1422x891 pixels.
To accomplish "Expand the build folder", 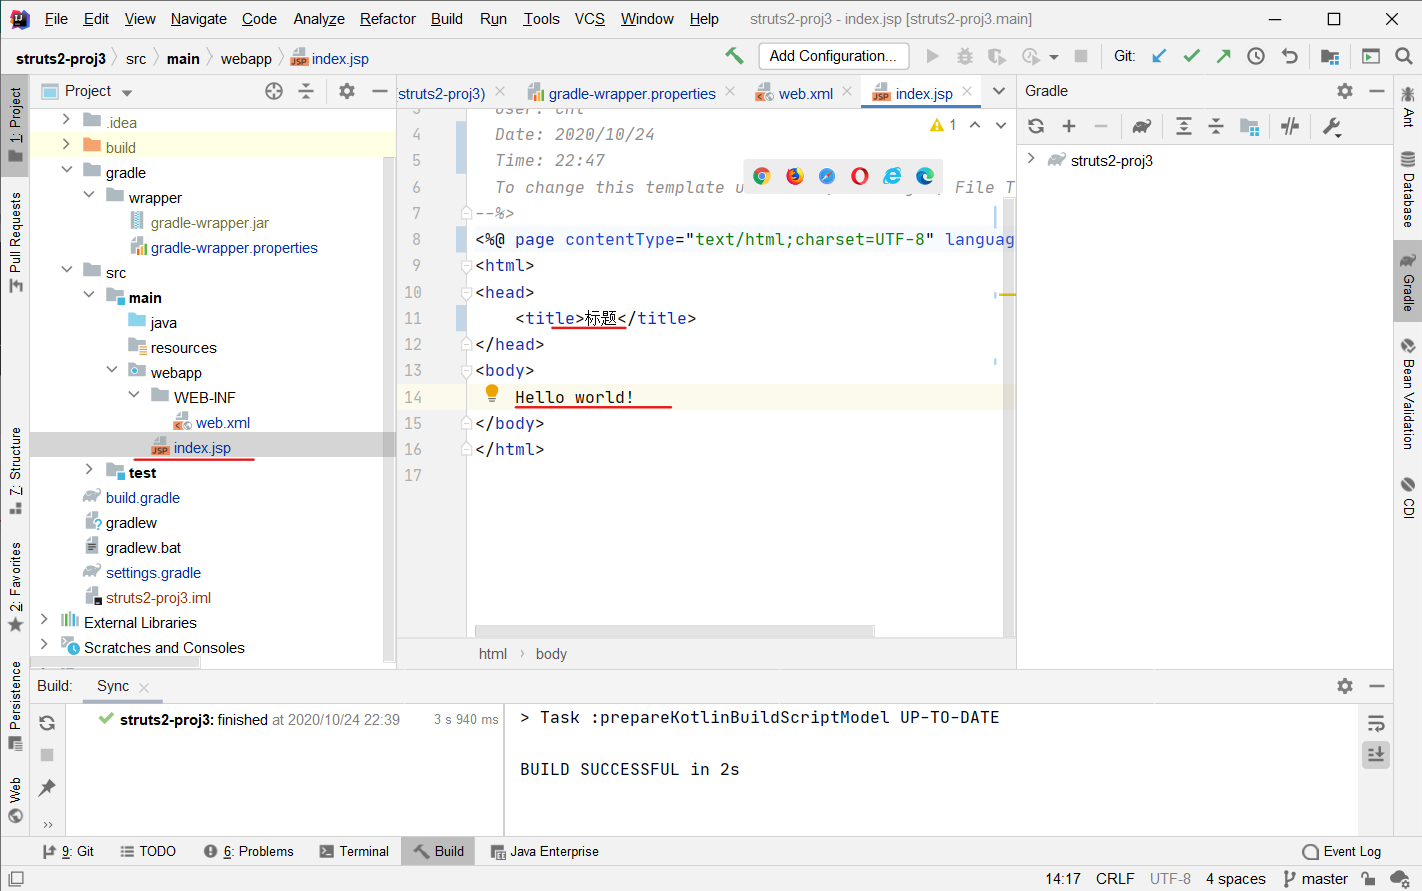I will coord(66,144).
